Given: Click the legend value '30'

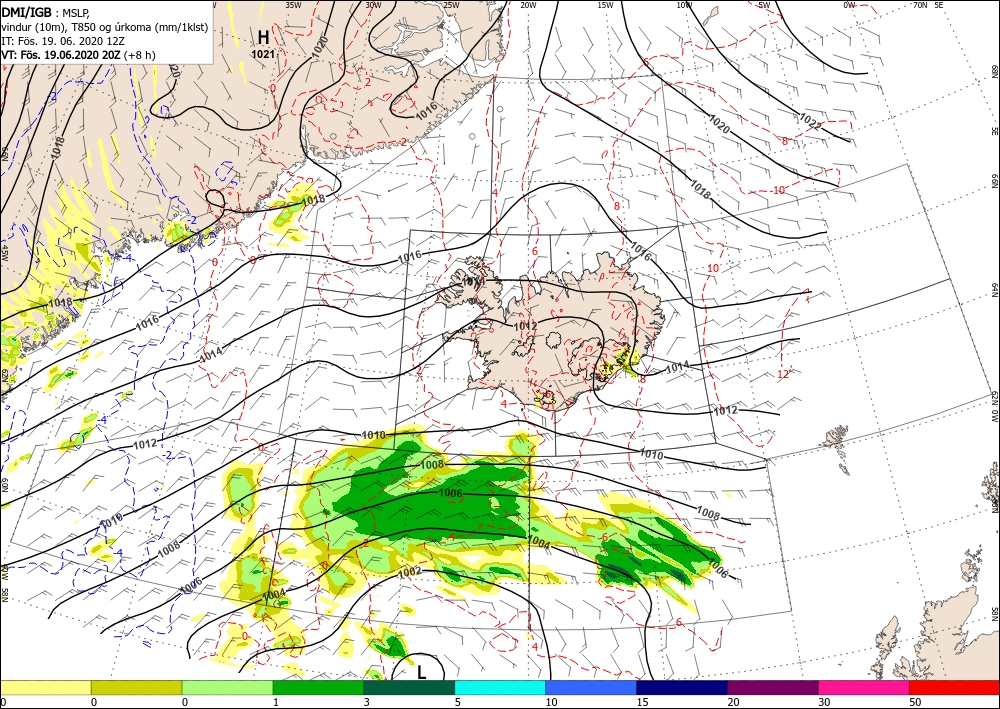Looking at the screenshot, I should tap(823, 702).
